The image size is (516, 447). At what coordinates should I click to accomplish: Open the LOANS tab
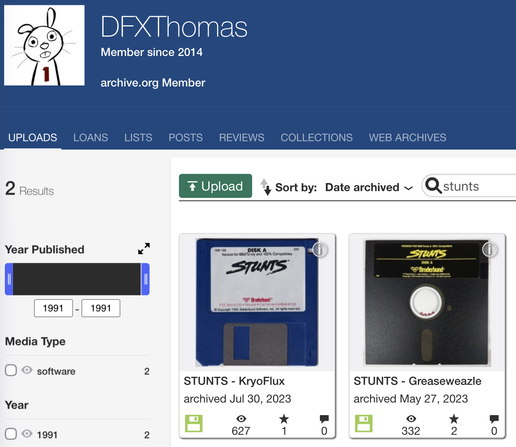[x=91, y=137]
